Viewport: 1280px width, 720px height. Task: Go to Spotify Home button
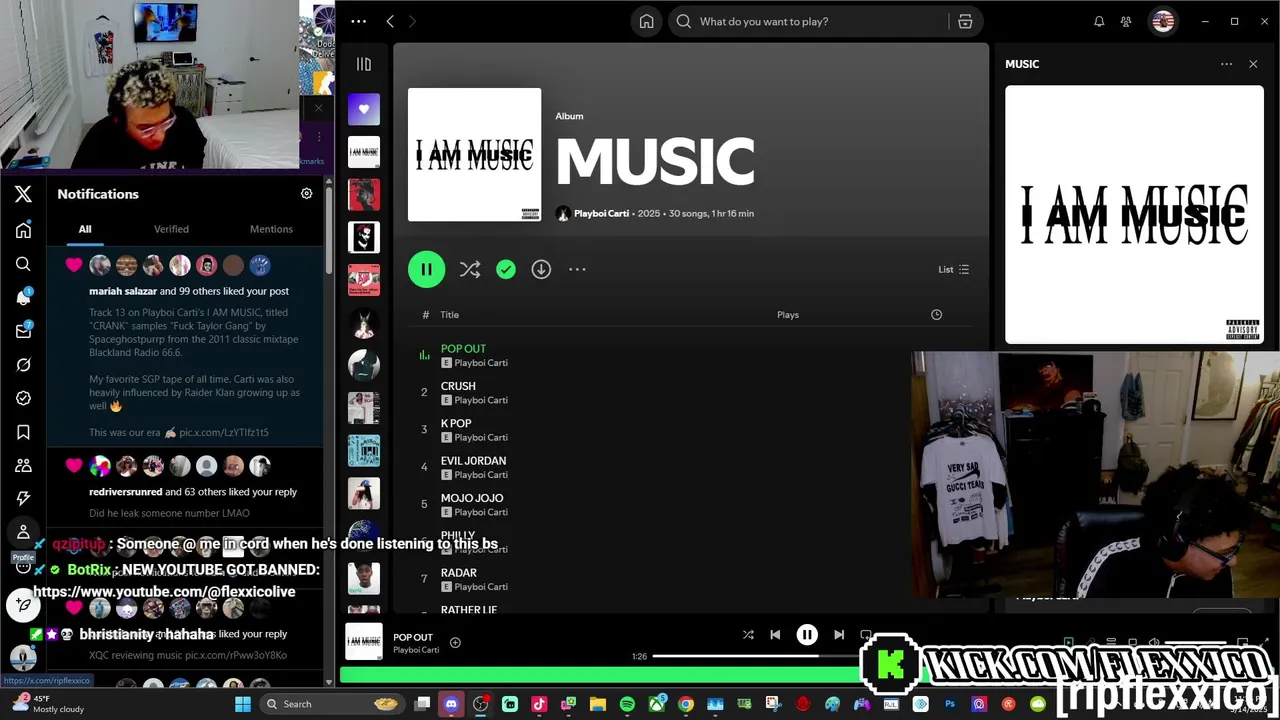point(647,21)
